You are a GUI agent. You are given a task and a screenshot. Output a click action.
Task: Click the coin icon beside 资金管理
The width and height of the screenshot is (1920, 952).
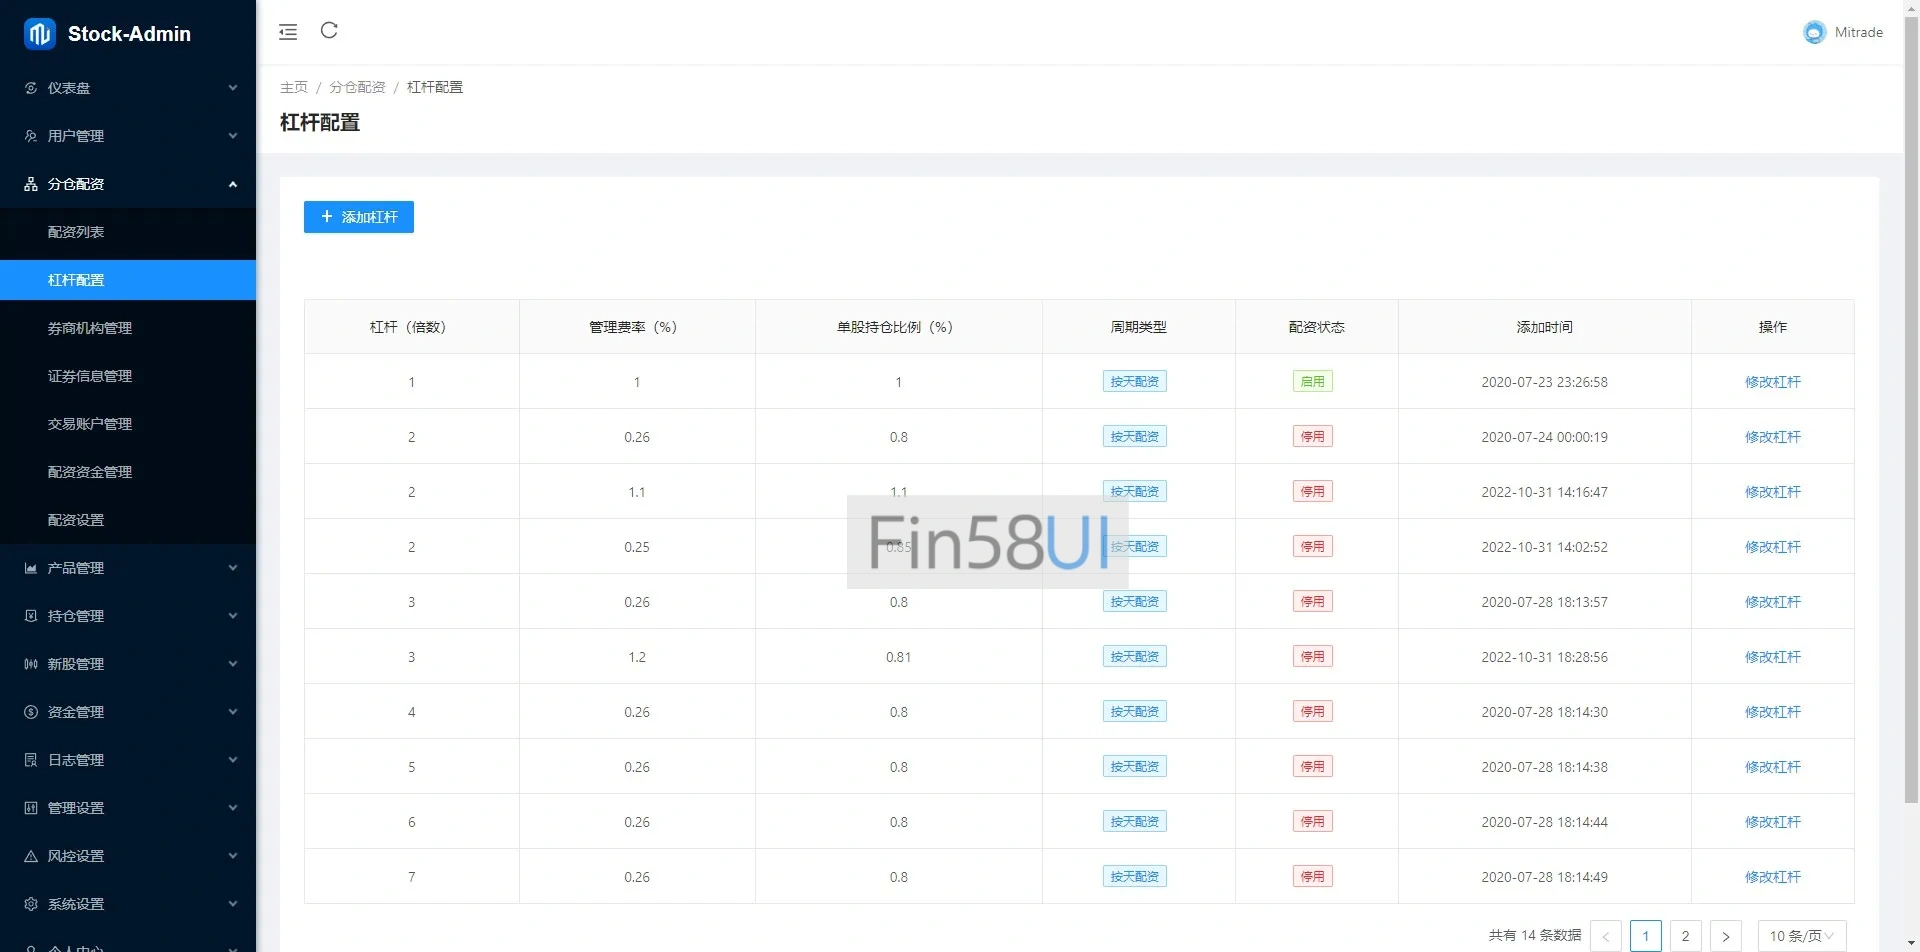(31, 712)
